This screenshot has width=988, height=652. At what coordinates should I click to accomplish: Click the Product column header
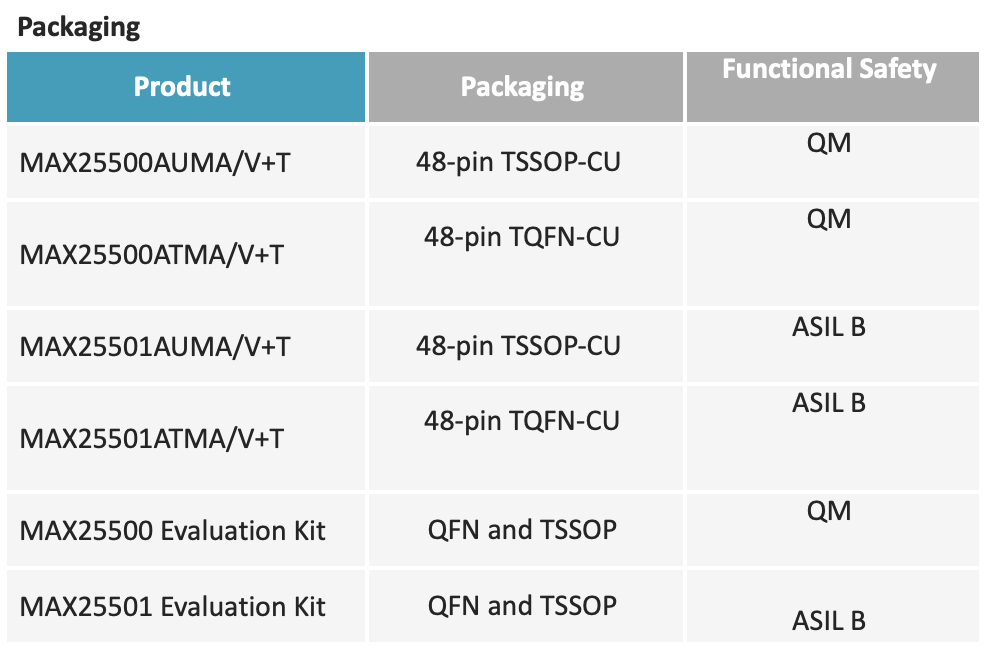click(x=186, y=87)
